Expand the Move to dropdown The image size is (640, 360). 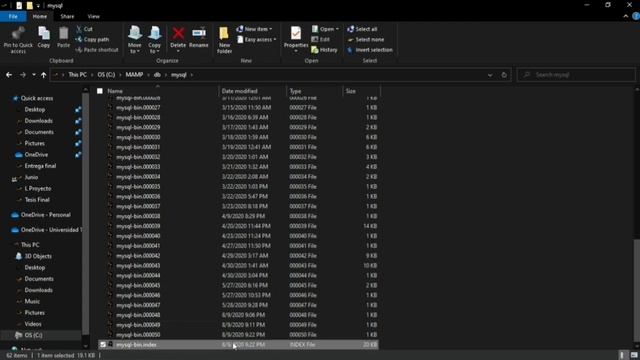(x=134, y=48)
